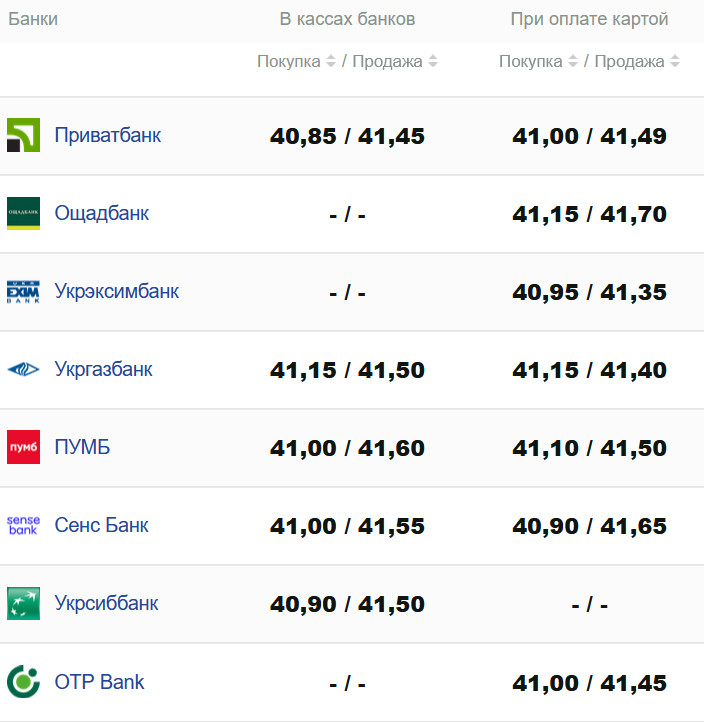Click the OTP Bank logo icon
Viewport: 704px width, 722px height.
[23, 682]
